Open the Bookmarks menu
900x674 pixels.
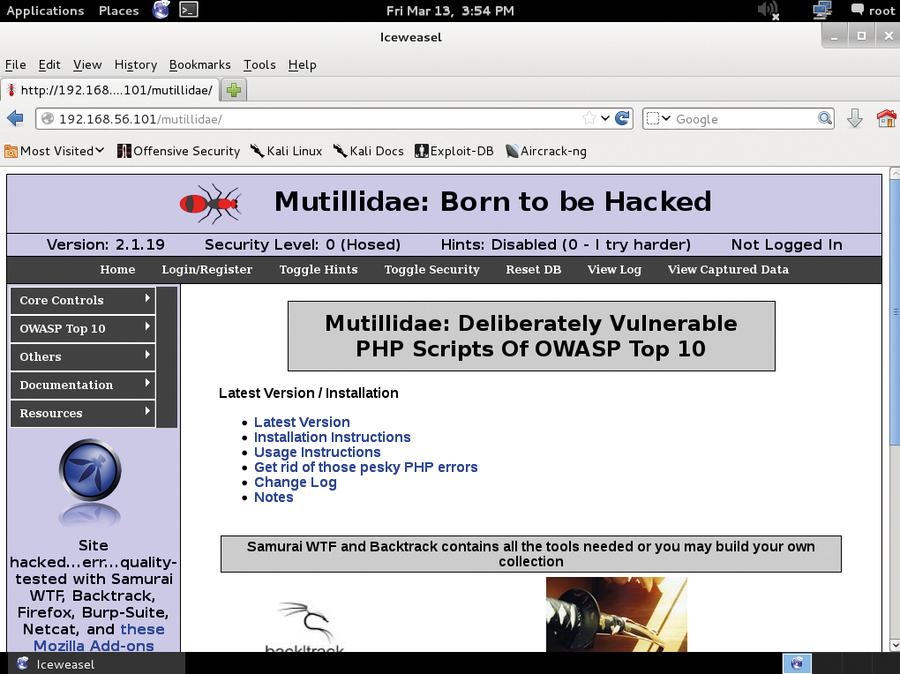click(x=200, y=65)
